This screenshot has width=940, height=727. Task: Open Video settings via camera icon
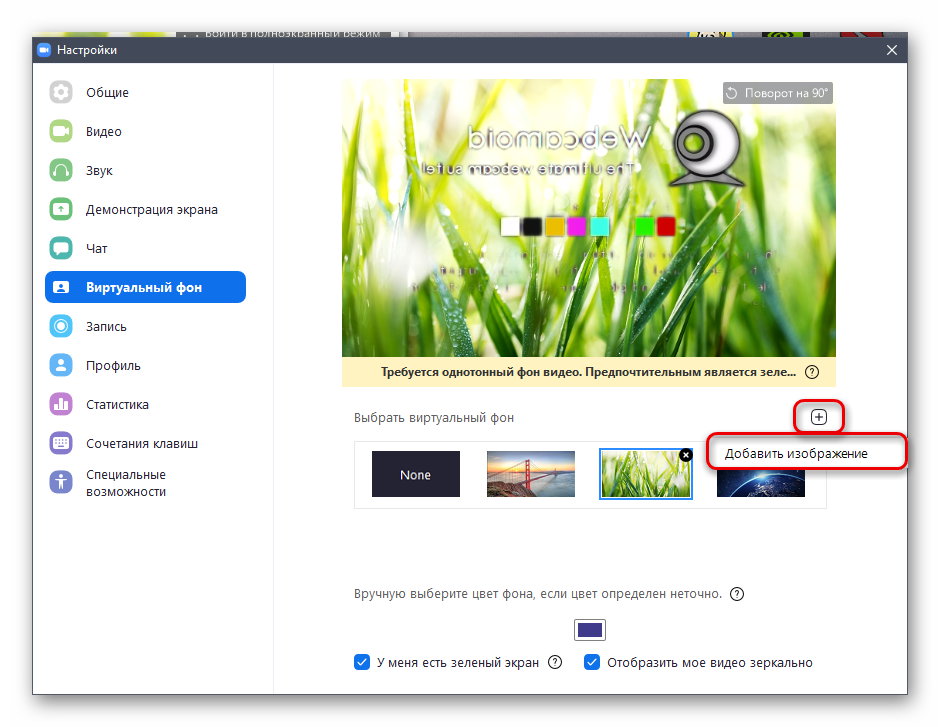[61, 132]
